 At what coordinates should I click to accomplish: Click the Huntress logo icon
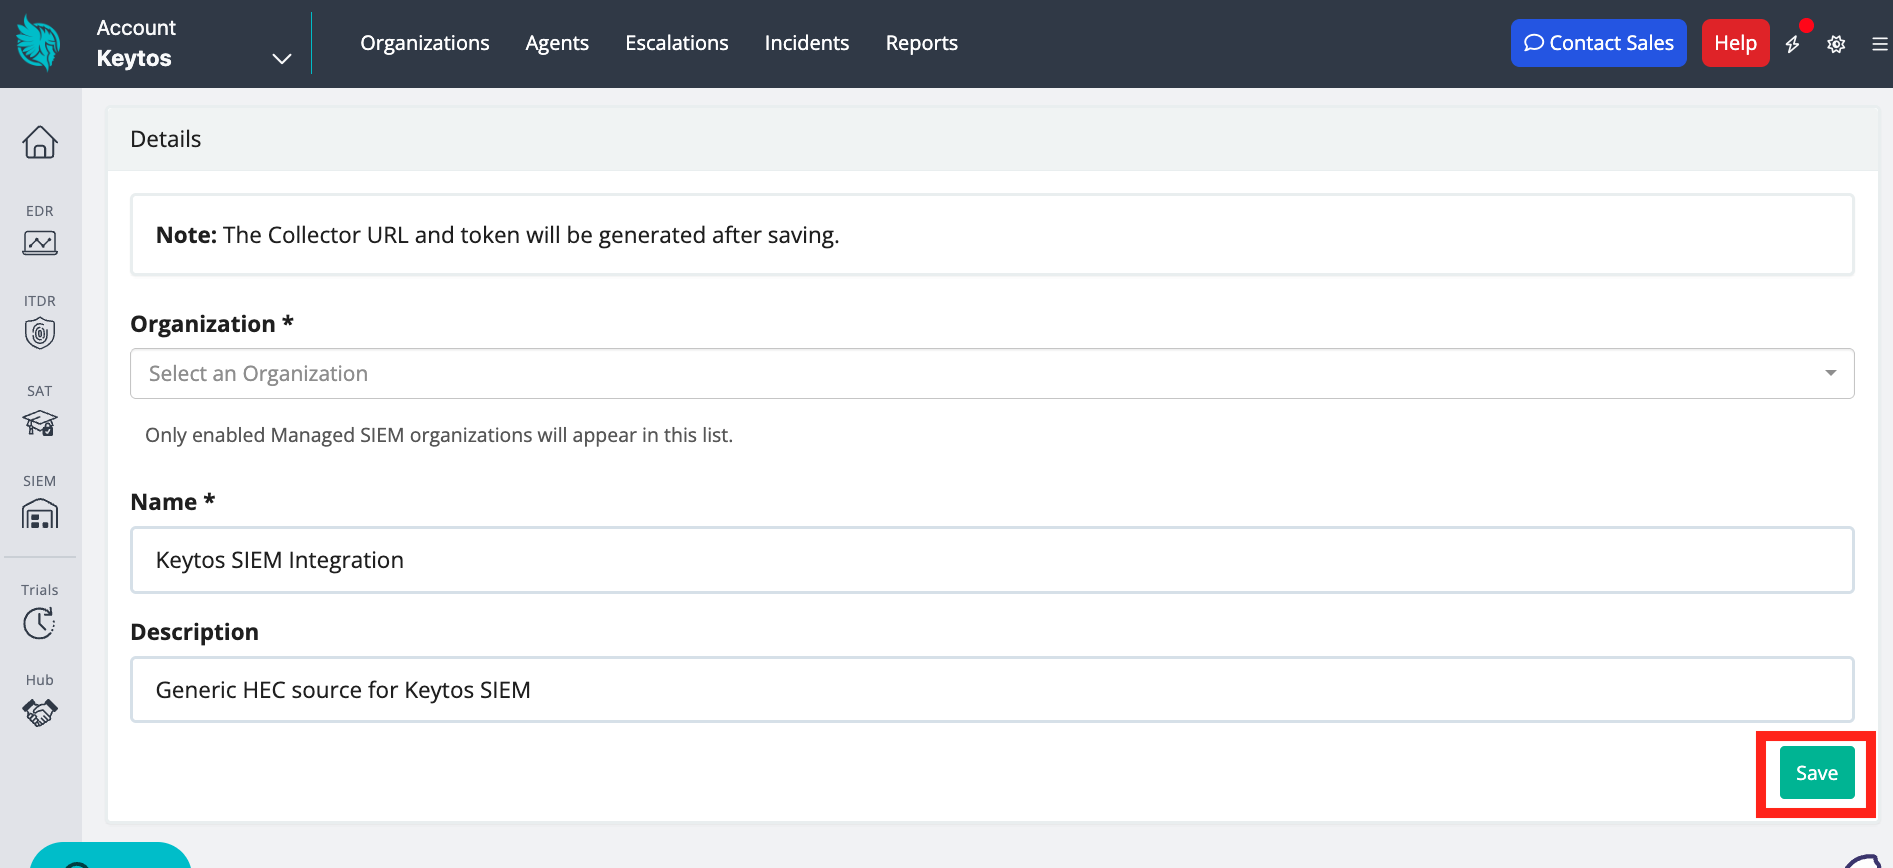click(x=39, y=43)
